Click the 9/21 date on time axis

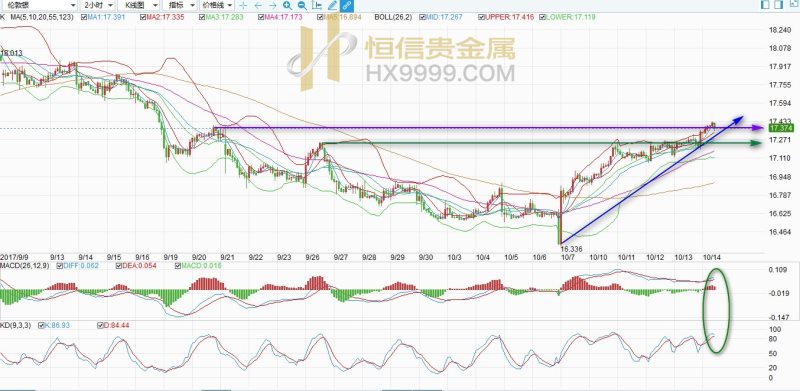coord(228,257)
